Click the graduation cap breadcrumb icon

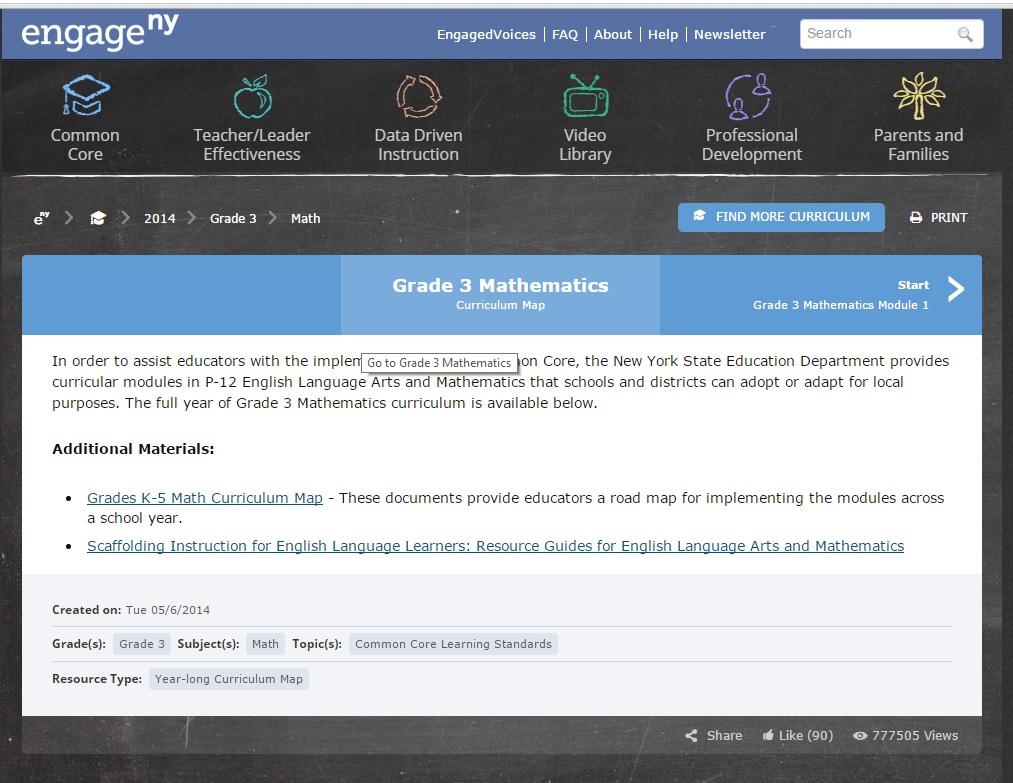tap(98, 218)
